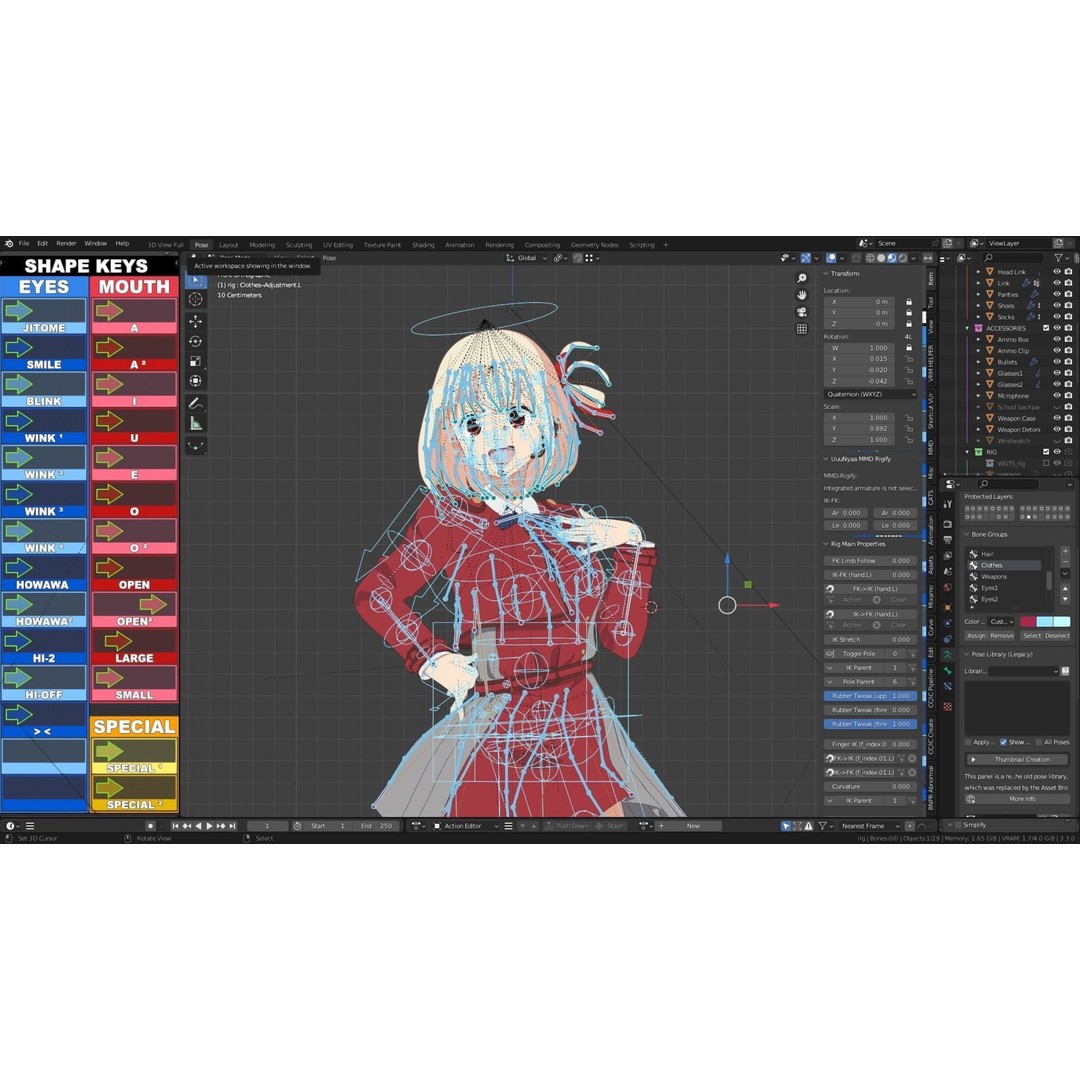Click FK->IK (hand.L) snap icon
Image resolution: width=1080 pixels, height=1080 pixels.
[830, 589]
